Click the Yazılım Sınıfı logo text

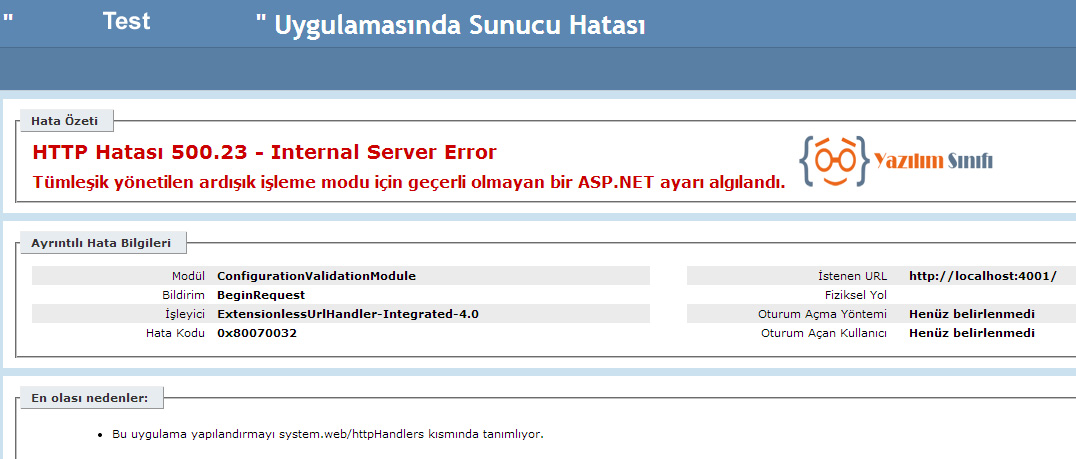(x=933, y=161)
